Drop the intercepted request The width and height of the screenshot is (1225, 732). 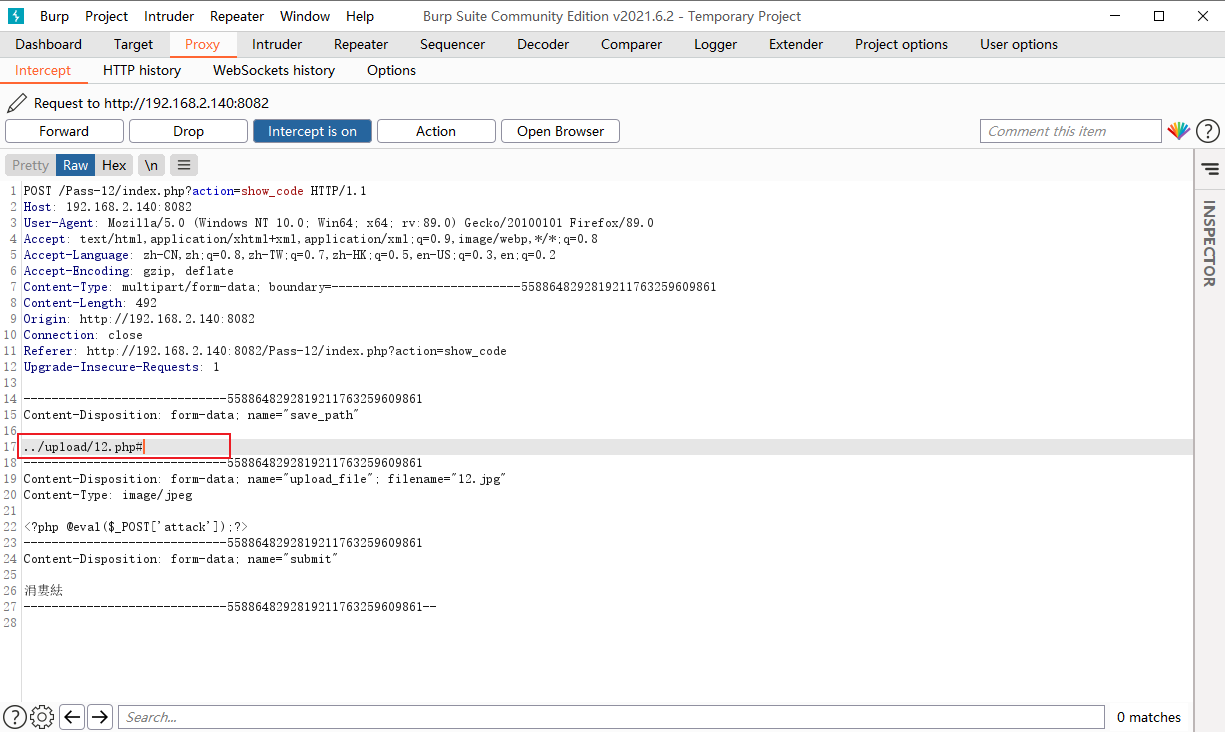(x=188, y=131)
